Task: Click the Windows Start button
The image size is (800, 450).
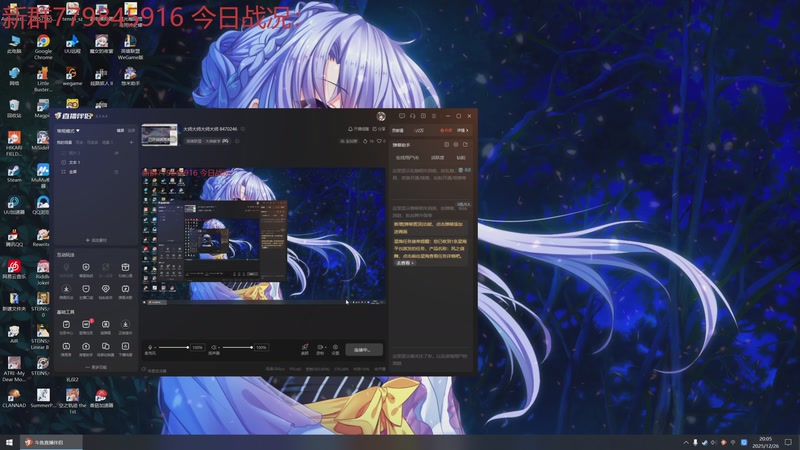Action: pos(9,442)
